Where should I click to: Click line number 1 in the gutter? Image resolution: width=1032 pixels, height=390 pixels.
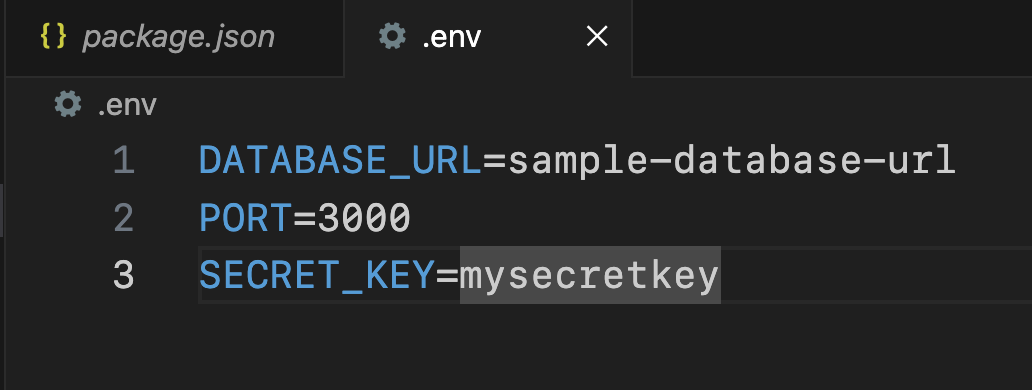tap(124, 160)
